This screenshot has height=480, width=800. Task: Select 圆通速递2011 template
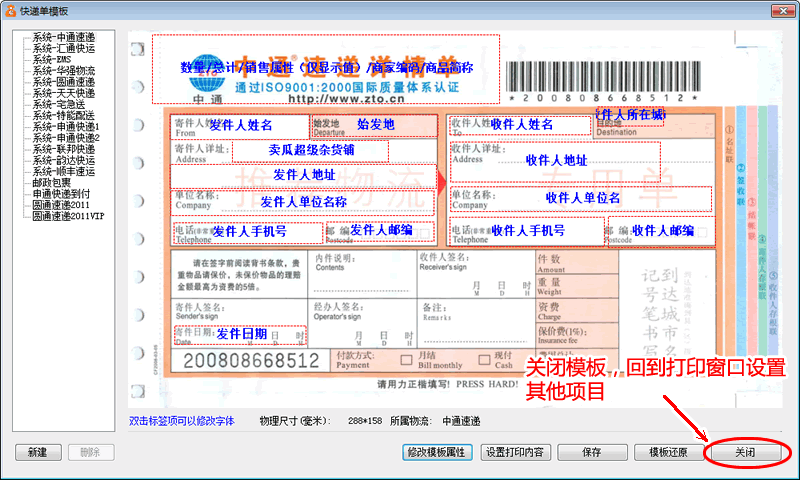[x=61, y=205]
